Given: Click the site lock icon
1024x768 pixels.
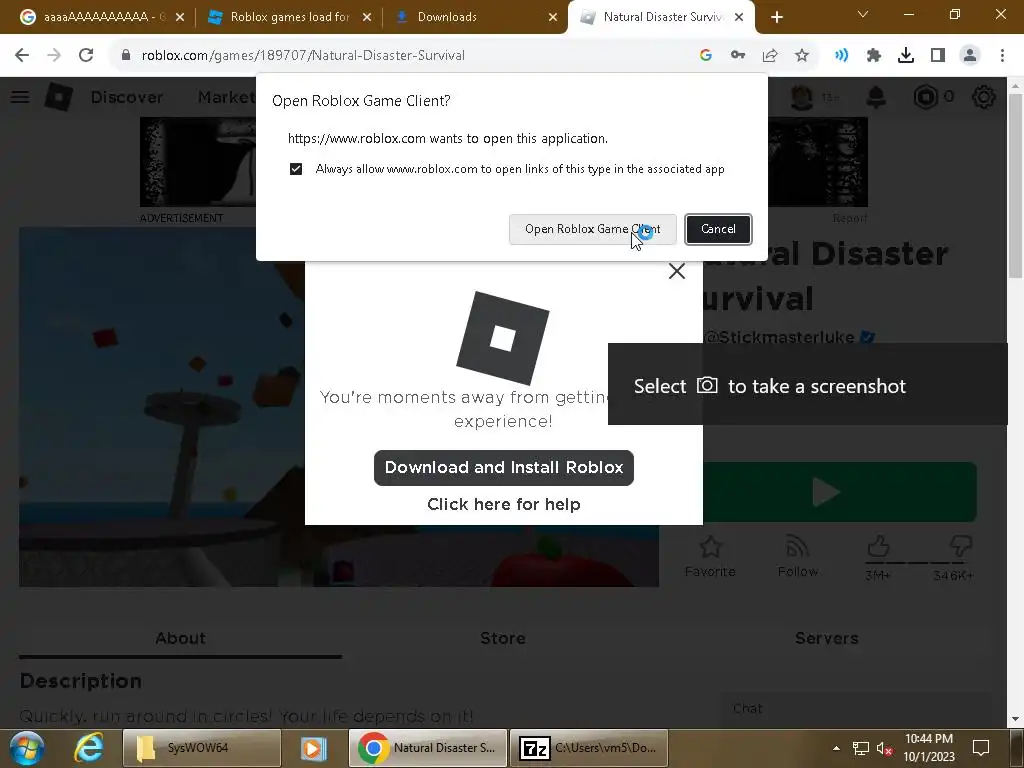Looking at the screenshot, I should pos(126,56).
